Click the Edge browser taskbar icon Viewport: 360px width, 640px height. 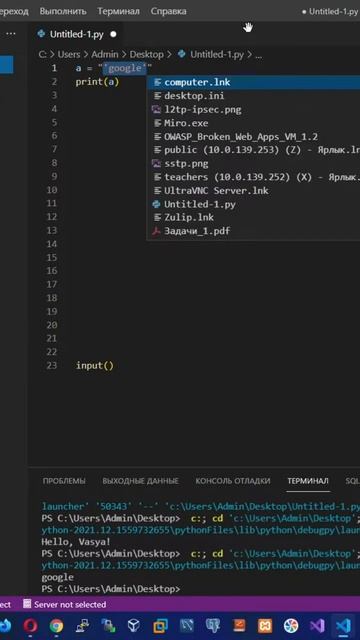[x=5, y=625]
